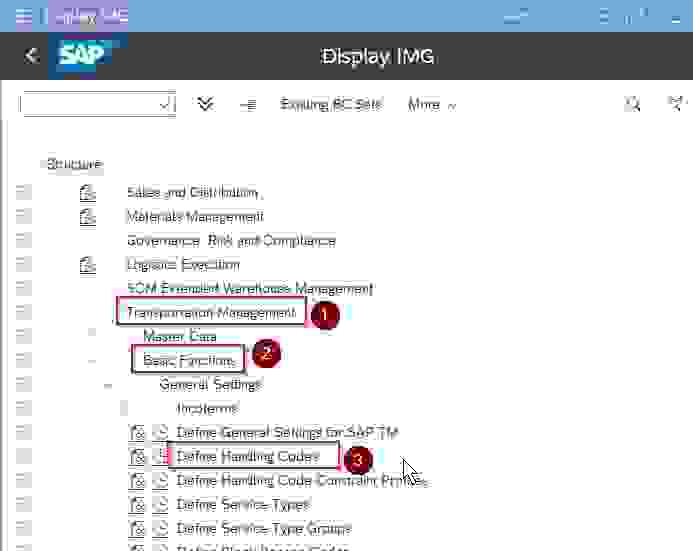
Task: Click the execute clock icon for Define Handling Codes
Action: click(x=162, y=457)
